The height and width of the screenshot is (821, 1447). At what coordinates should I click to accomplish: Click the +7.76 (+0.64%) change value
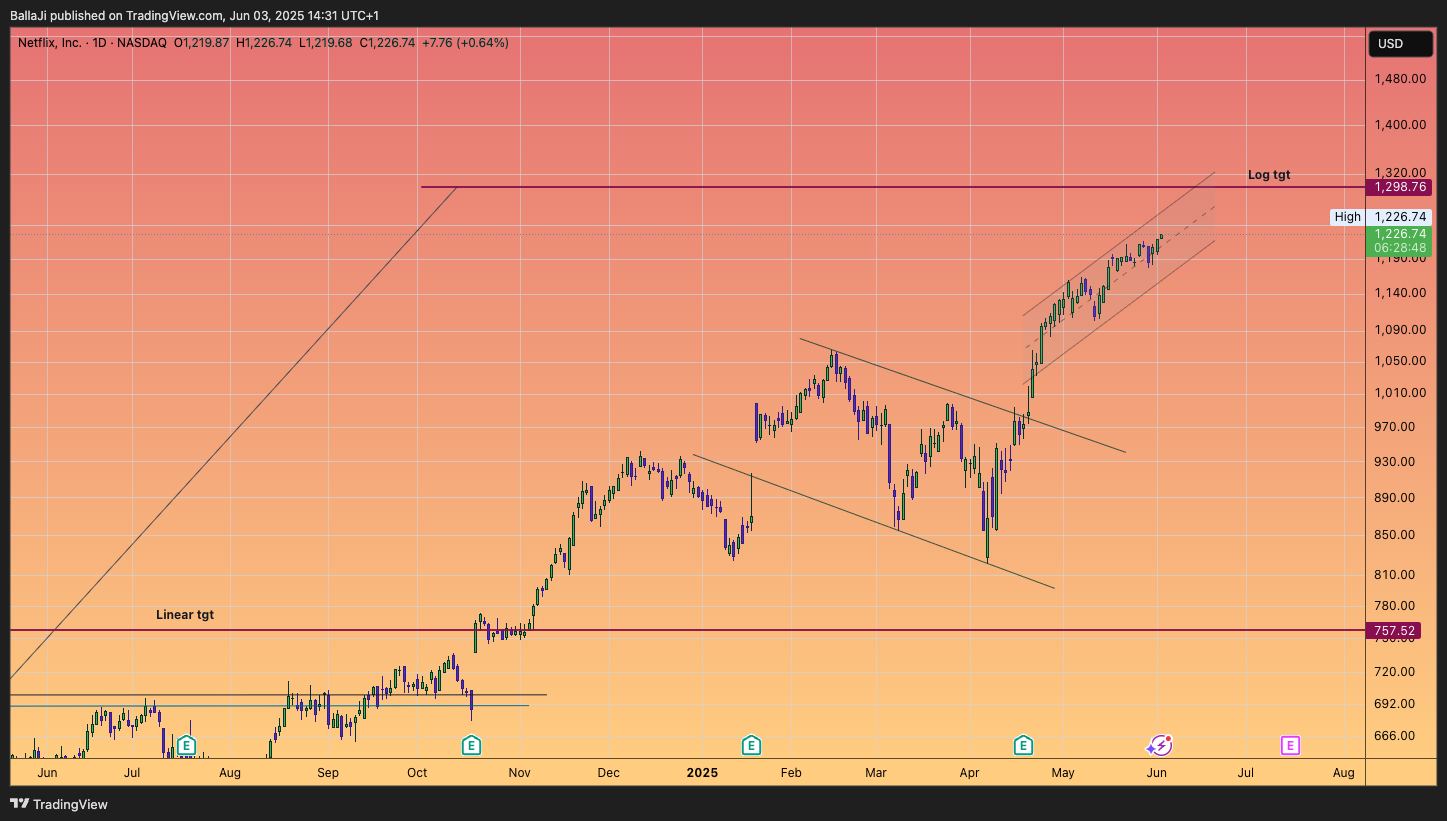pyautogui.click(x=465, y=43)
